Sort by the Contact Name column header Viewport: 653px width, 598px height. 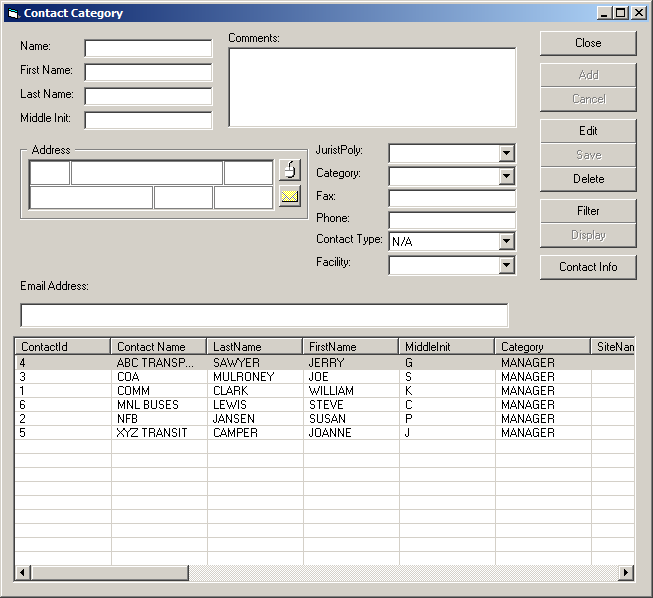[158, 347]
